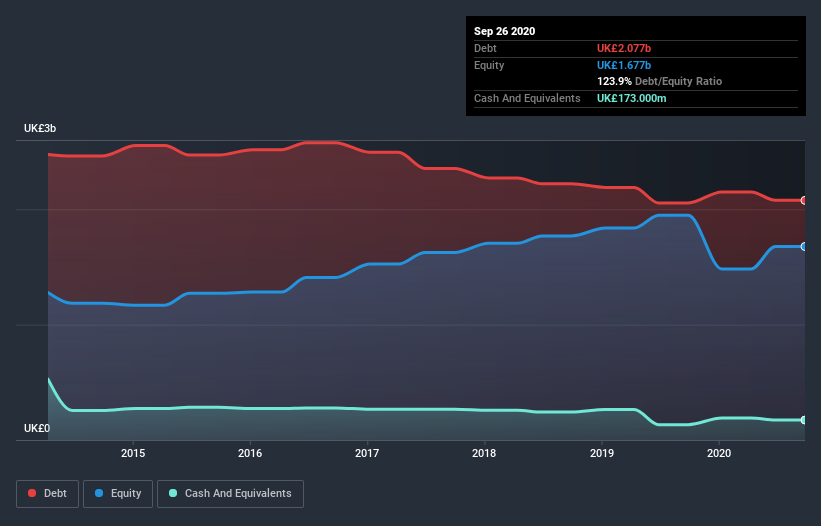
Task: Select the 2018 x-axis label
Action: tap(484, 453)
